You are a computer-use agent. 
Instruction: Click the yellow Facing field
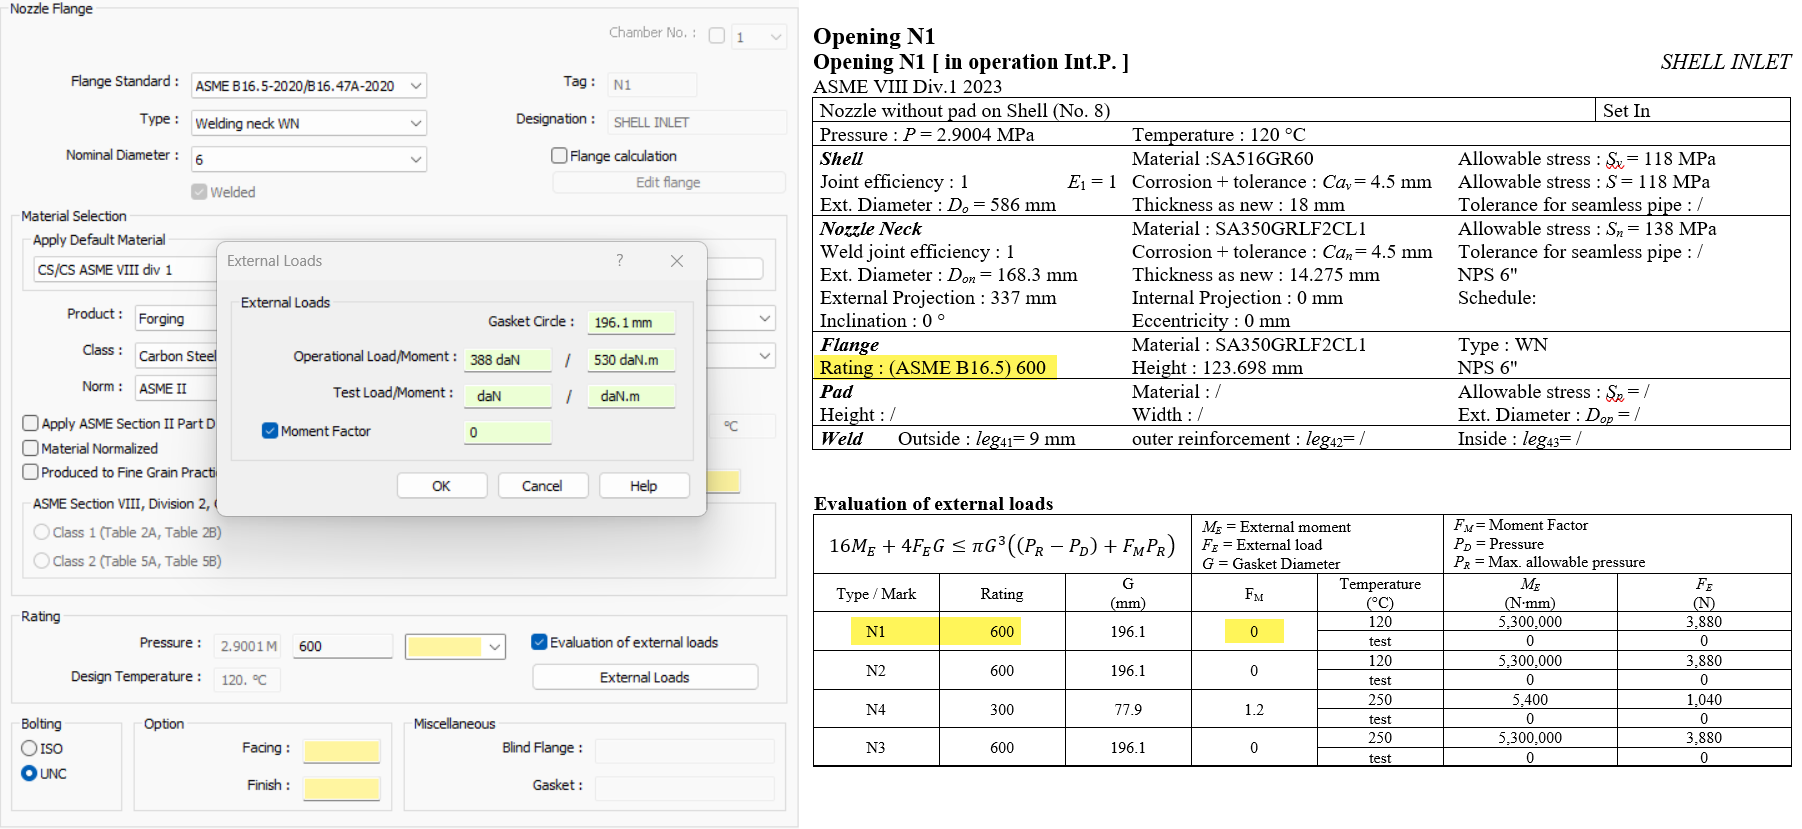(342, 751)
